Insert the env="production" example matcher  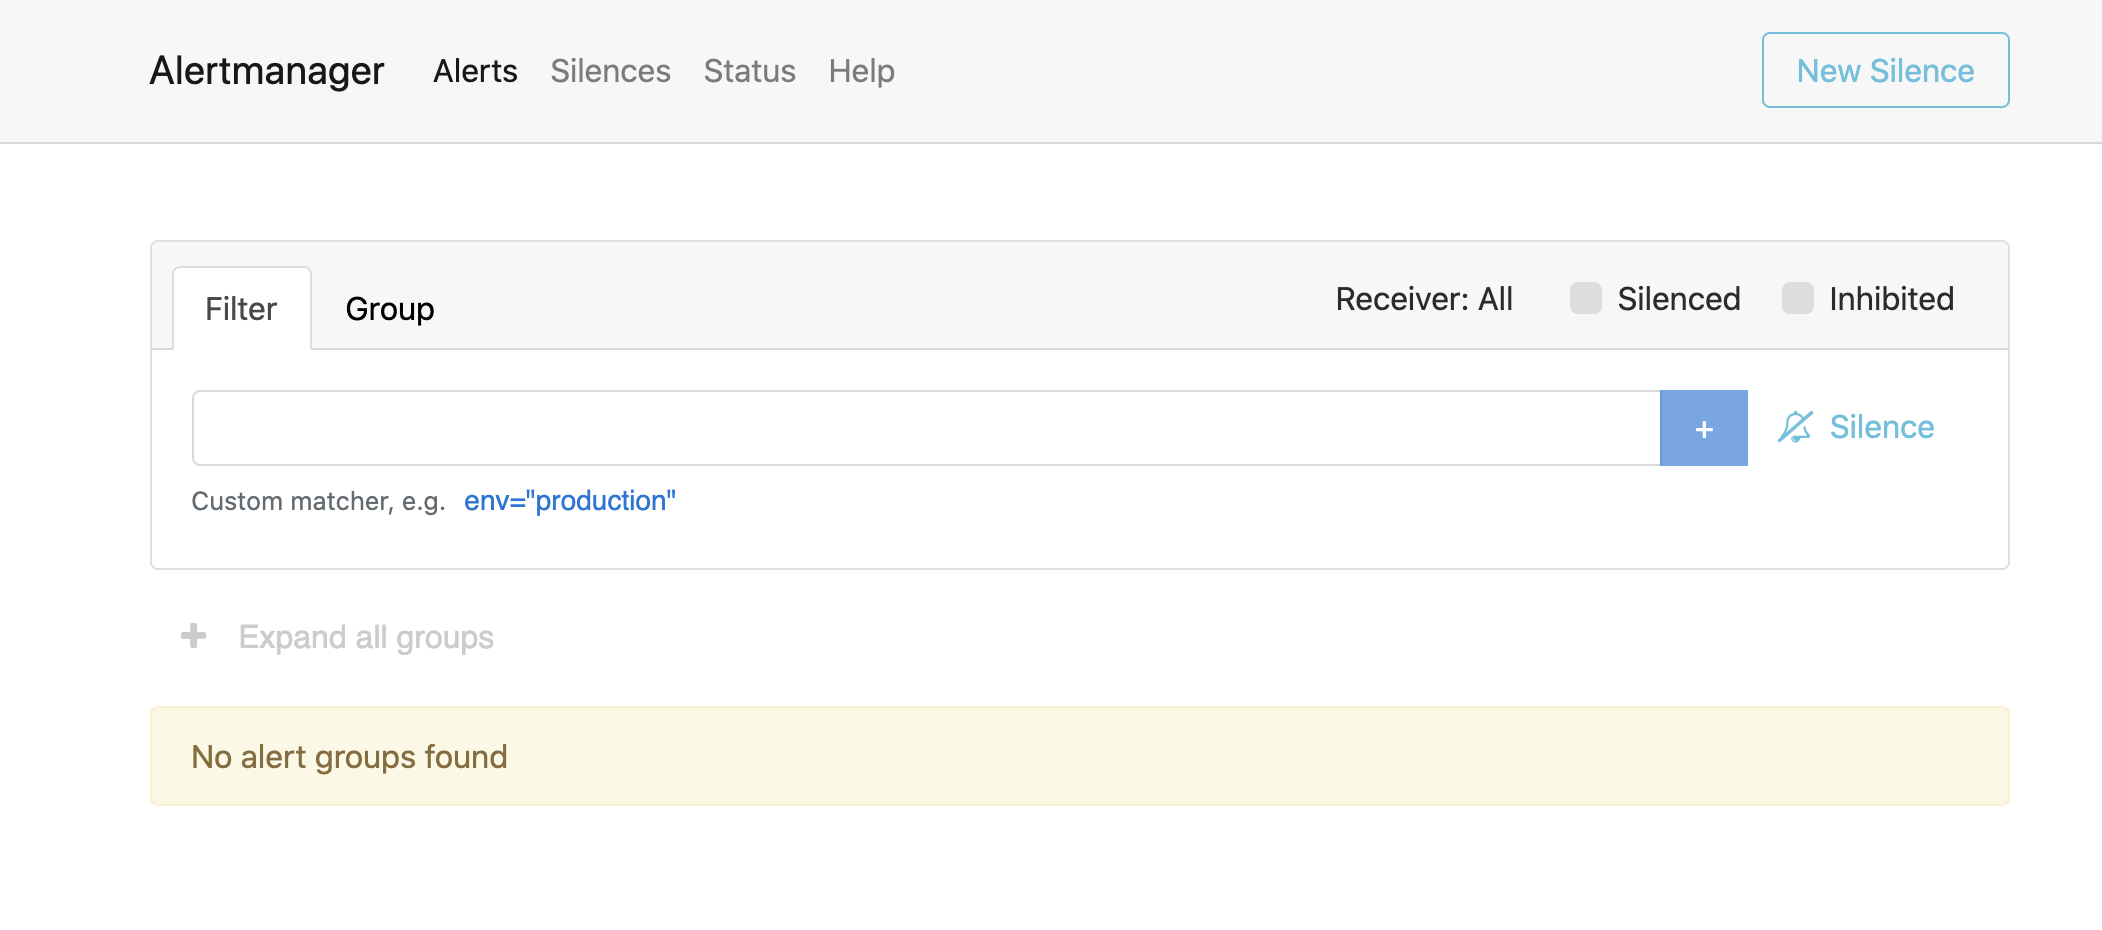(x=570, y=500)
